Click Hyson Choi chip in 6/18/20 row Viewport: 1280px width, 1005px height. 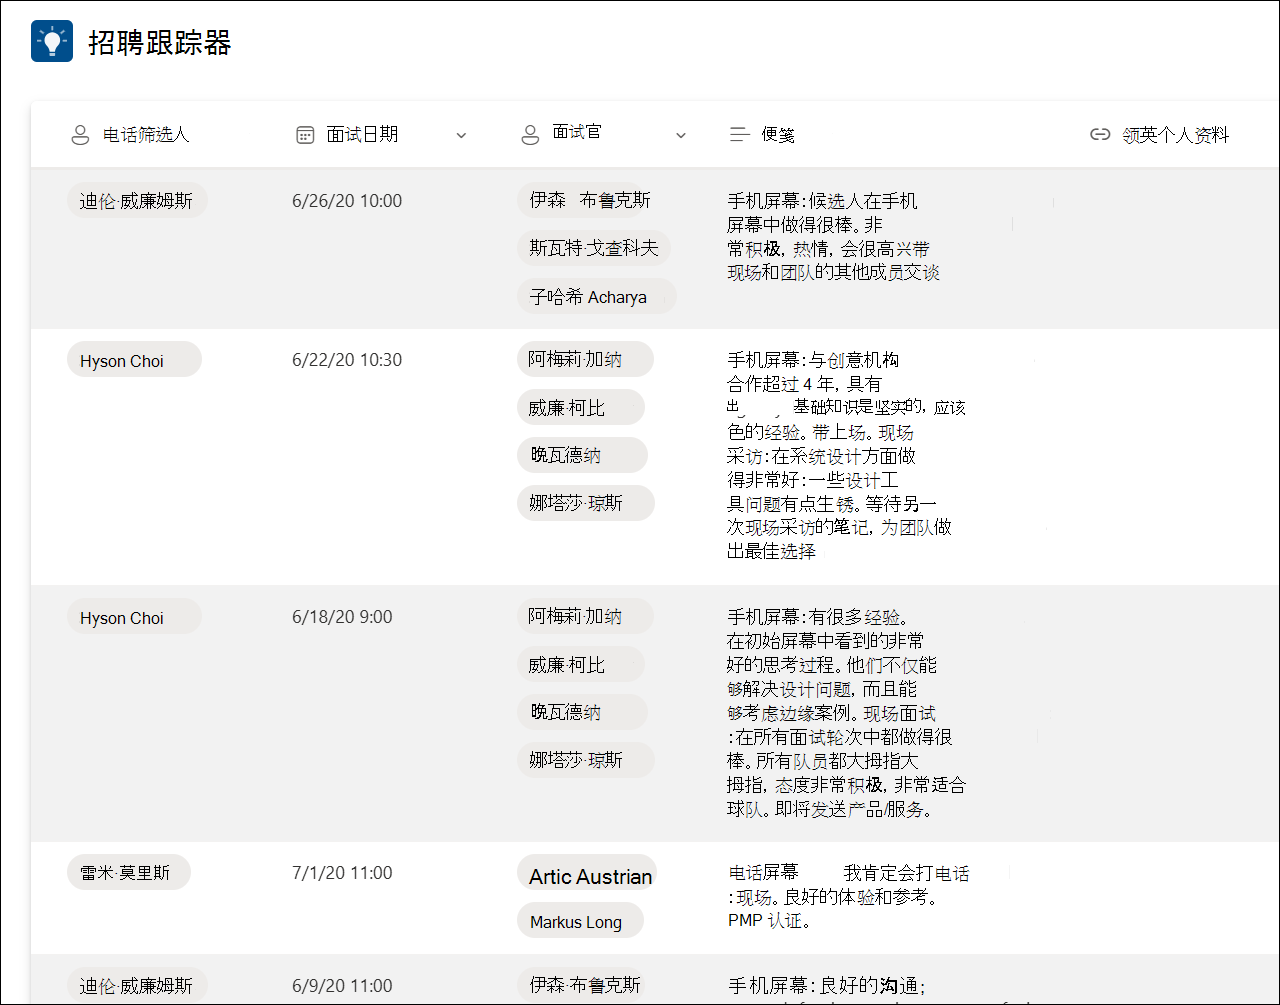click(x=134, y=617)
